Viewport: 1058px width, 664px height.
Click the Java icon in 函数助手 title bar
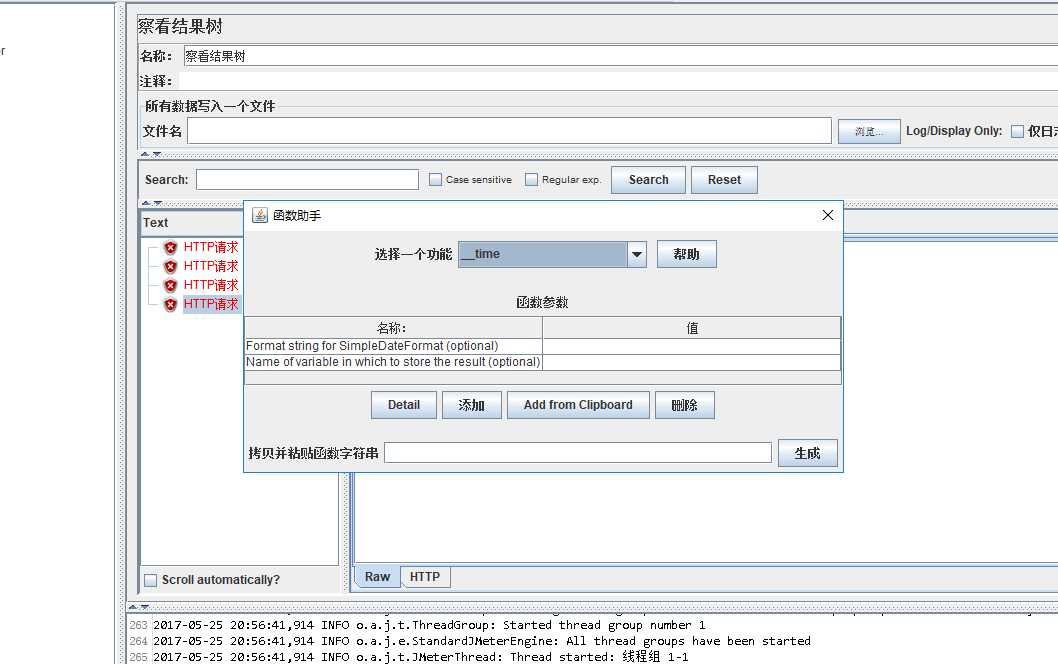click(260, 215)
